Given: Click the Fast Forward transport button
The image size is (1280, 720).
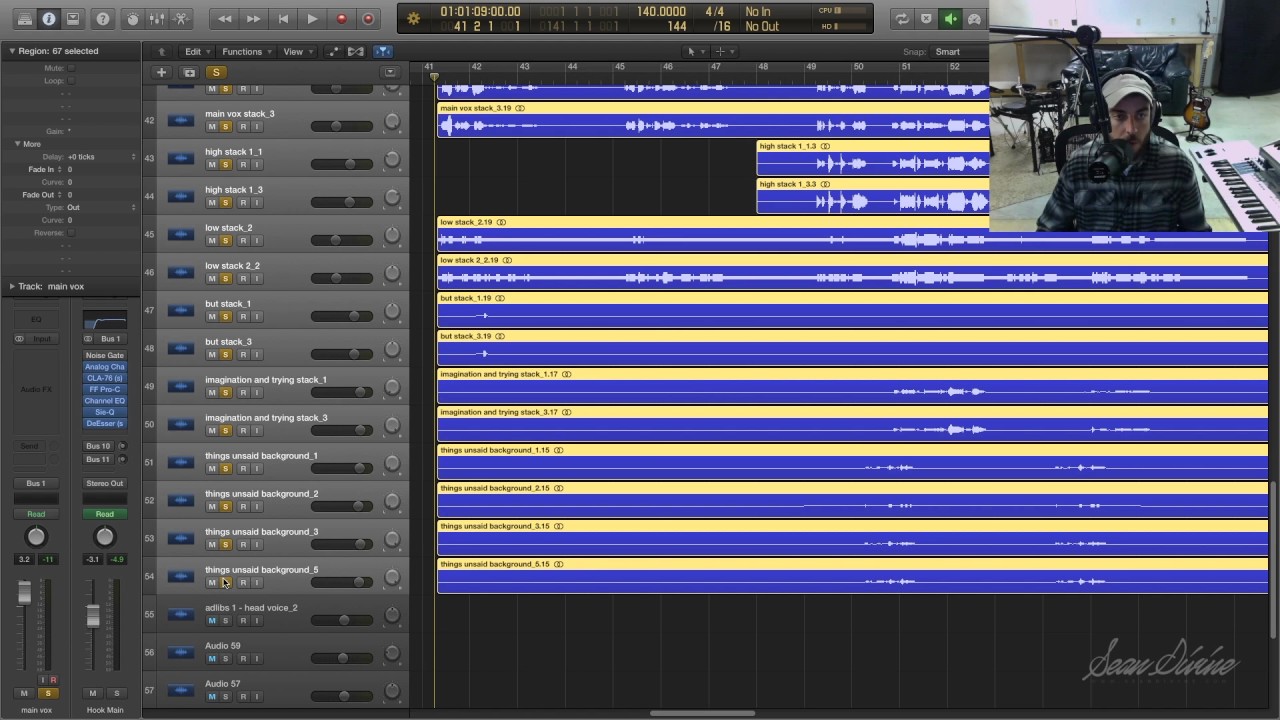Looking at the screenshot, I should (254, 19).
